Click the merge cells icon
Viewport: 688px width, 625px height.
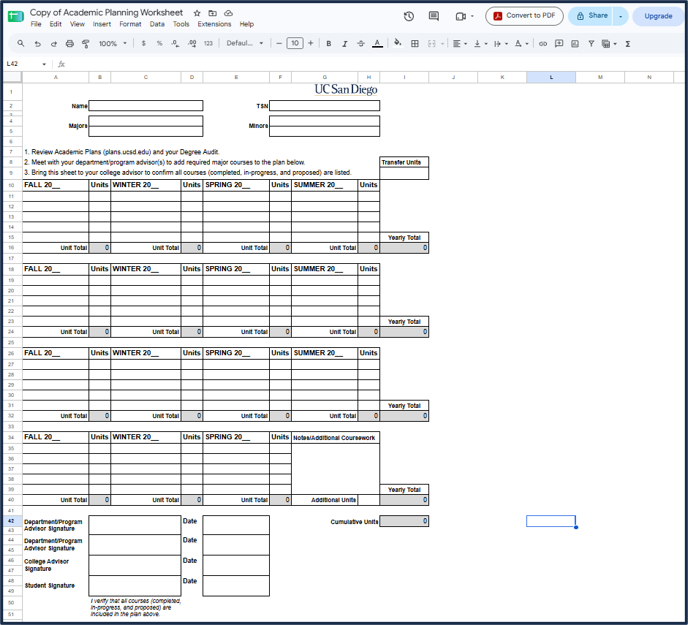click(432, 43)
